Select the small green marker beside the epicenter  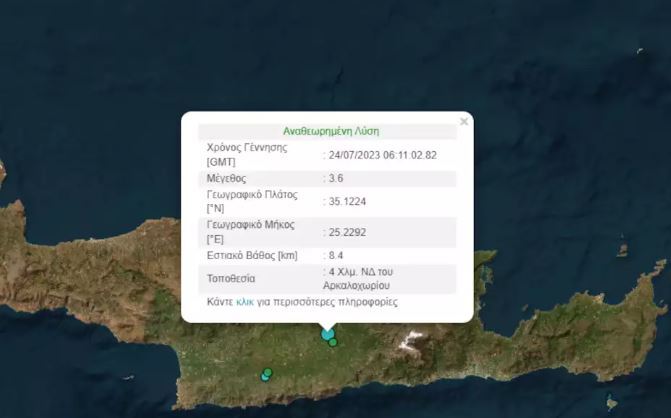click(334, 343)
